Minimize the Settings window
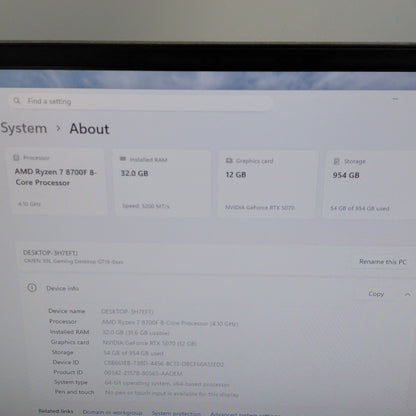The image size is (416, 416). [395, 99]
